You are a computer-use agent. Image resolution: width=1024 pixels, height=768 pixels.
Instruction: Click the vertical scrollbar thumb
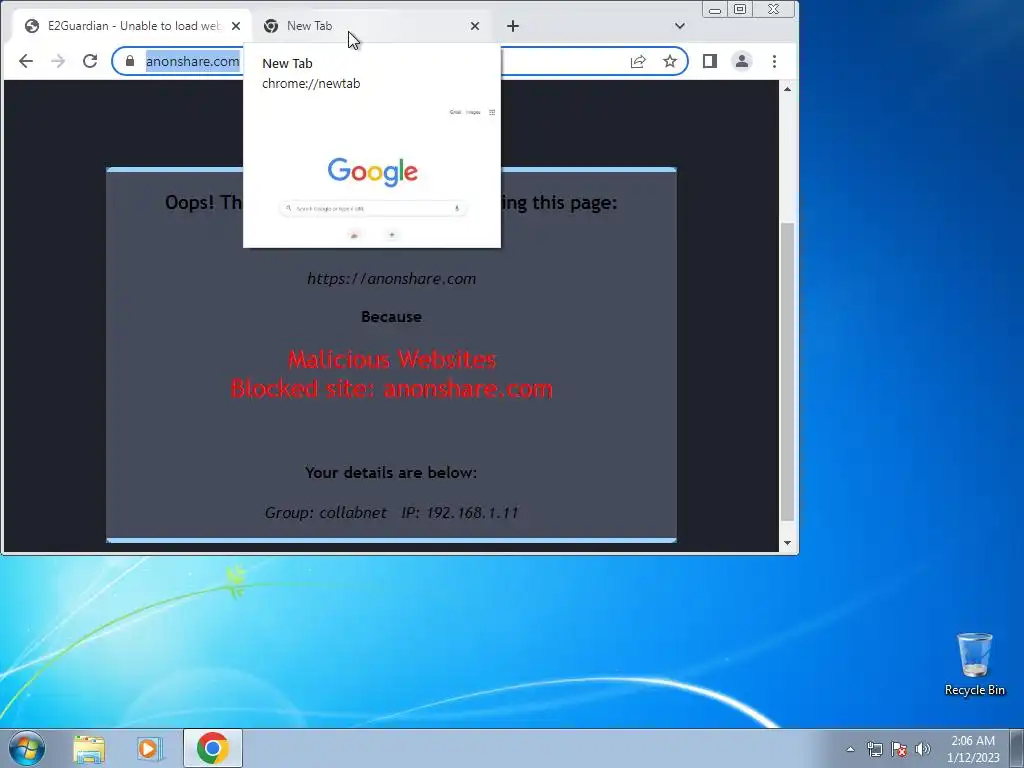coord(788,371)
